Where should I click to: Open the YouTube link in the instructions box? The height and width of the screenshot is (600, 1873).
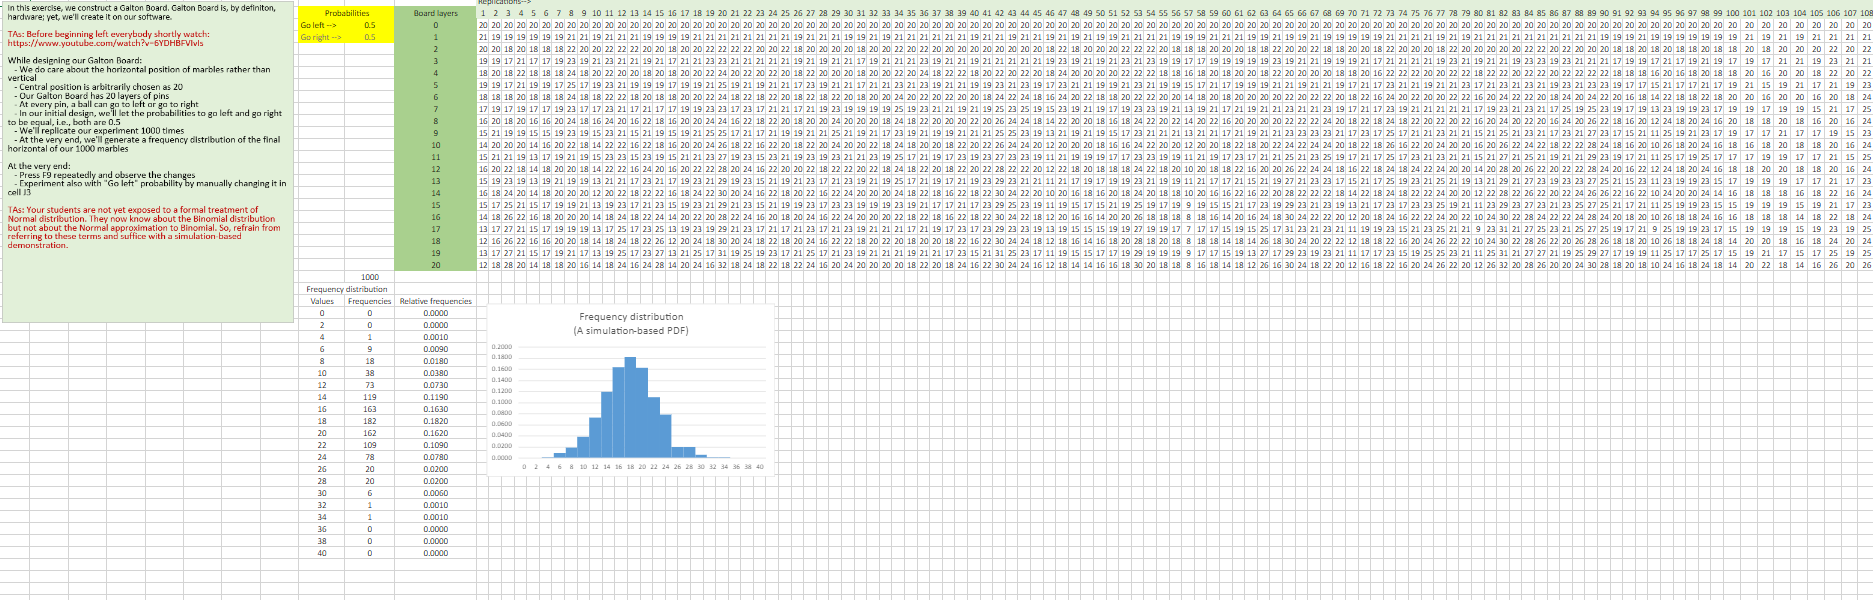(x=105, y=43)
